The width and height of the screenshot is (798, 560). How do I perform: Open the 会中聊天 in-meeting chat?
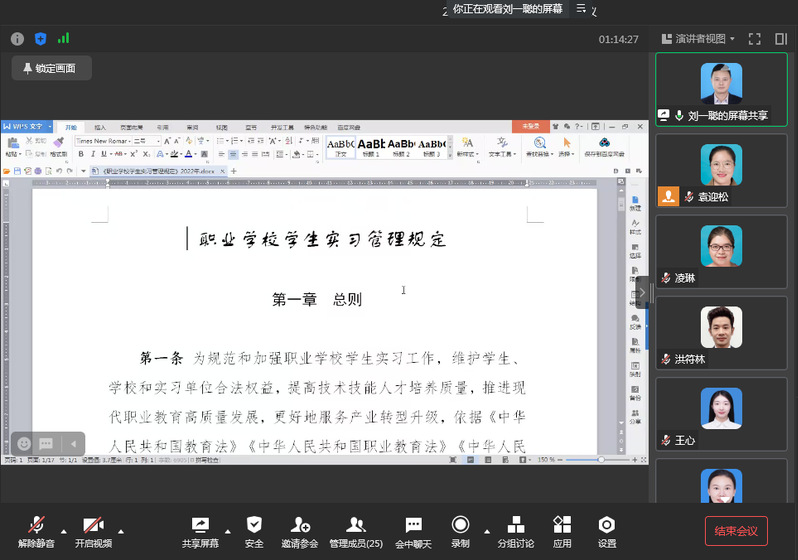tap(413, 530)
